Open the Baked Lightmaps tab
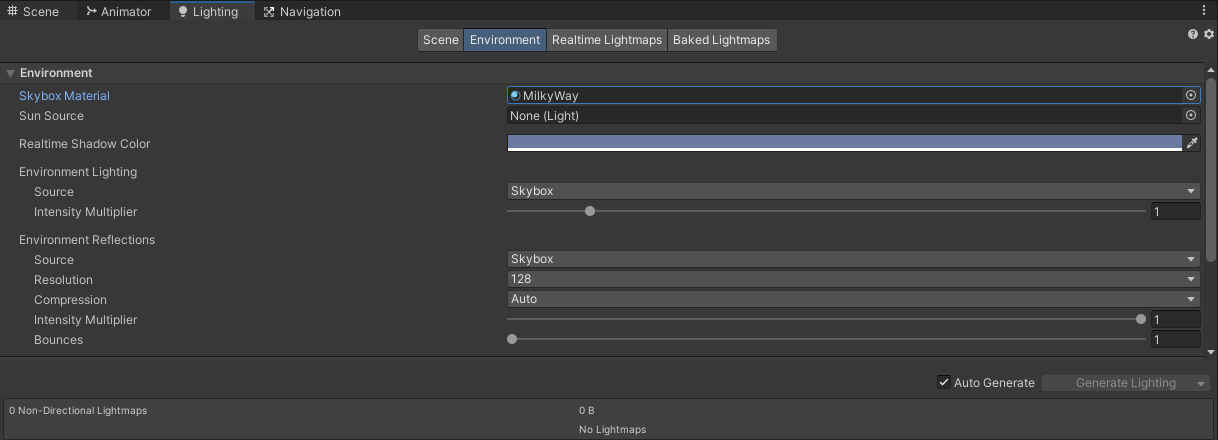Viewport: 1218px width, 440px height. pos(722,40)
